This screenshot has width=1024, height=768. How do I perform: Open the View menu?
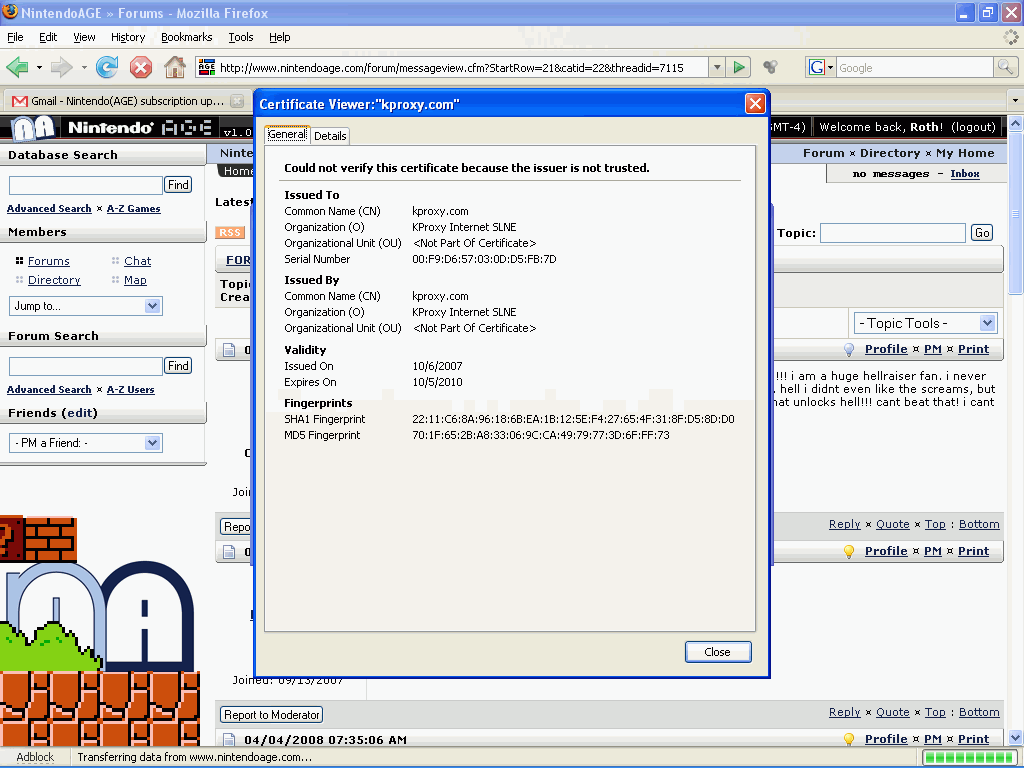click(x=84, y=37)
